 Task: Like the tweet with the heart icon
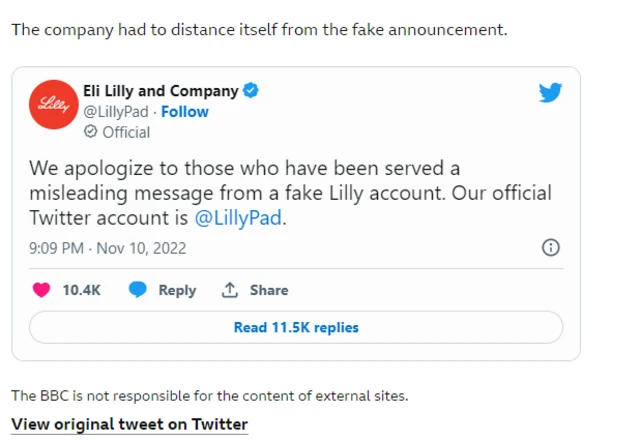[x=42, y=290]
